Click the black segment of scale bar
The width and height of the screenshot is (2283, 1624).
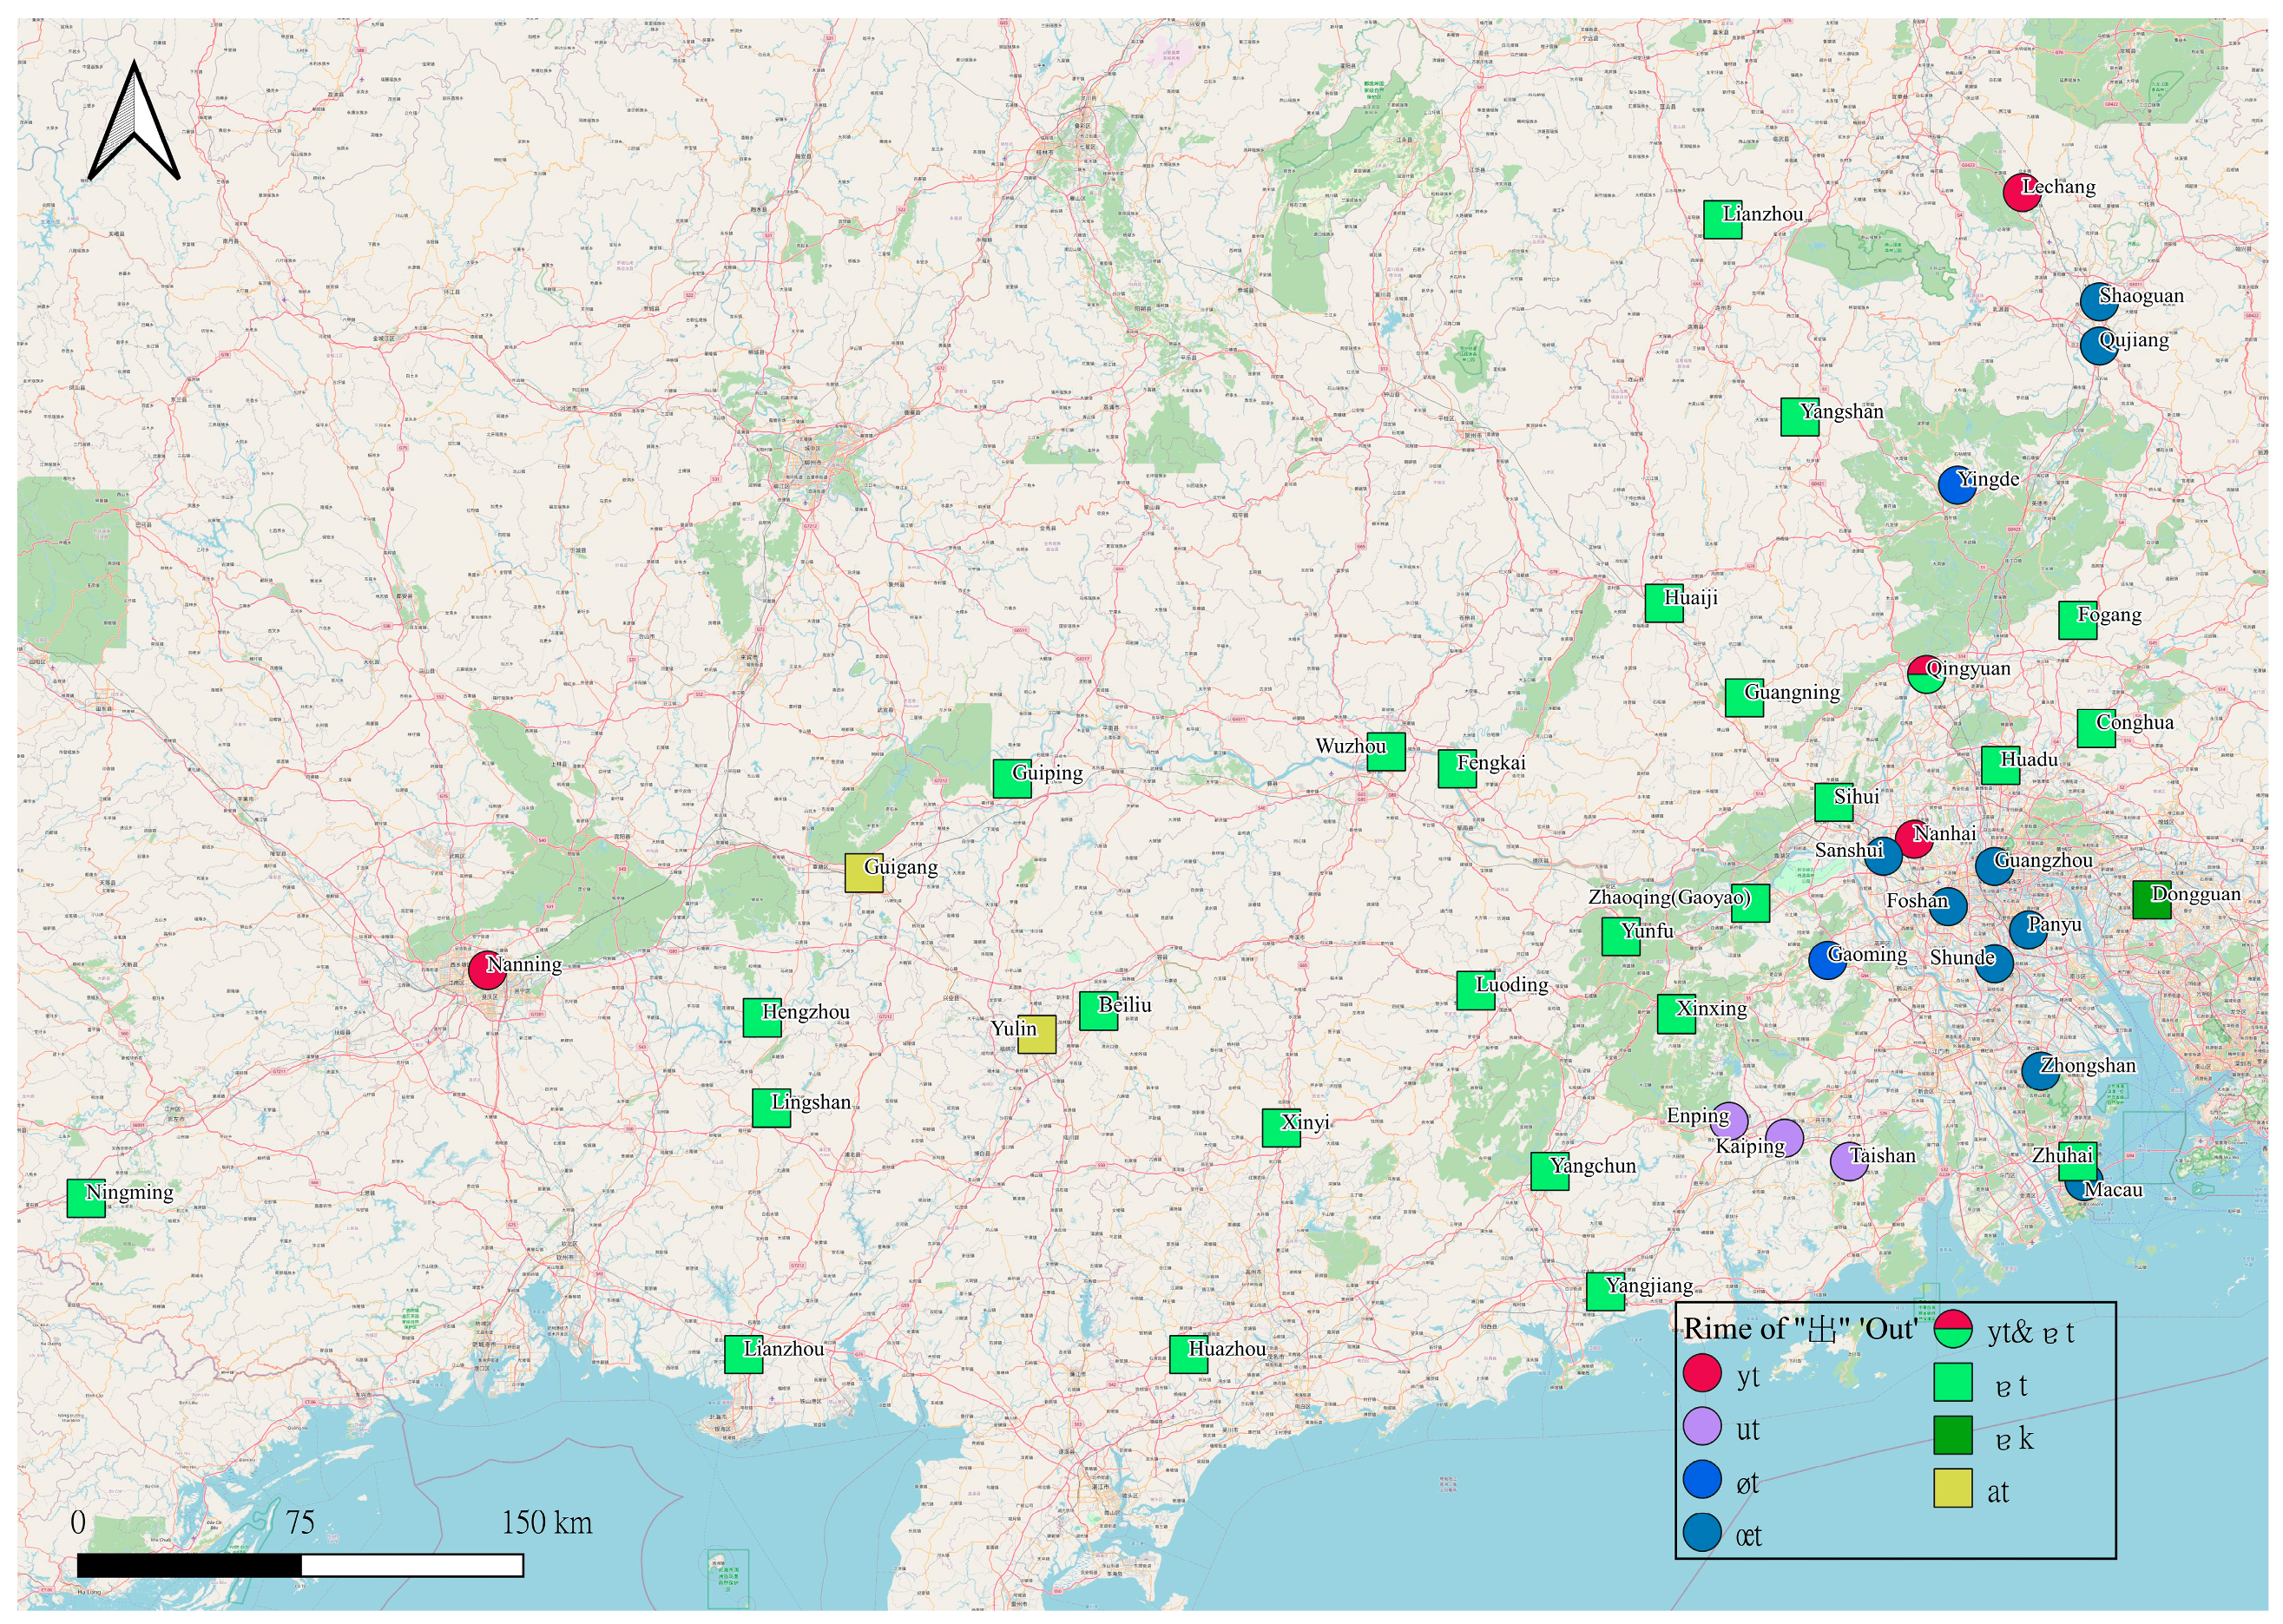[x=189, y=1565]
